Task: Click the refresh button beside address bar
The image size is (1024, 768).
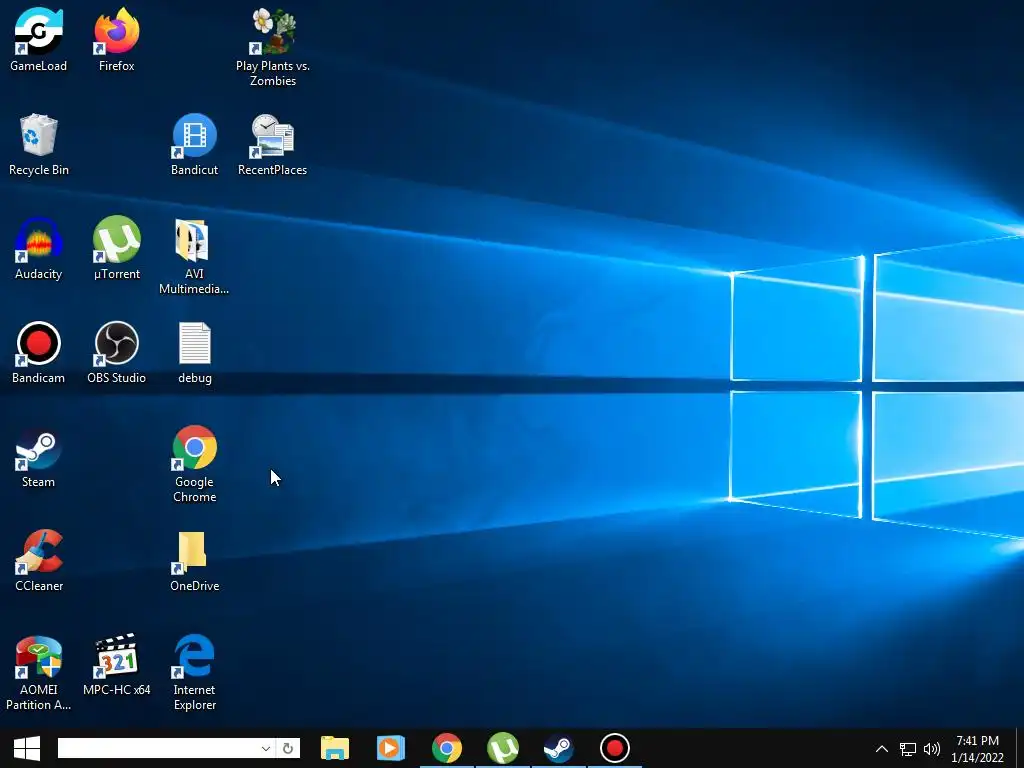Action: click(x=288, y=748)
